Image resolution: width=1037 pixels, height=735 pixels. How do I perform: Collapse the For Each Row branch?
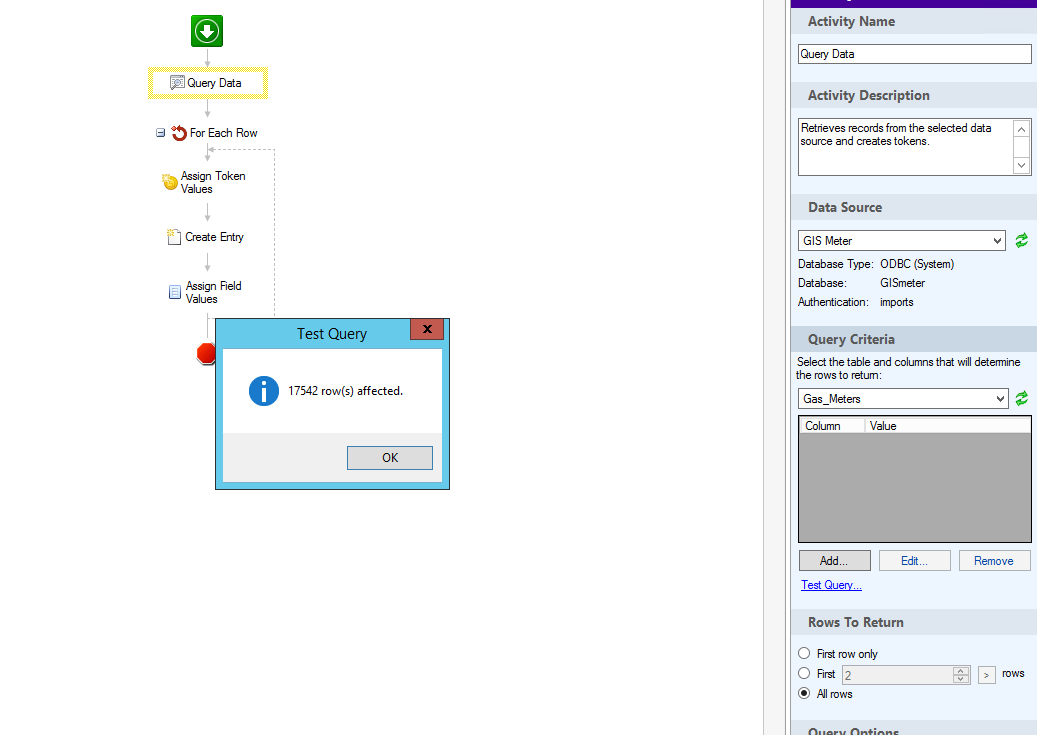click(x=160, y=133)
